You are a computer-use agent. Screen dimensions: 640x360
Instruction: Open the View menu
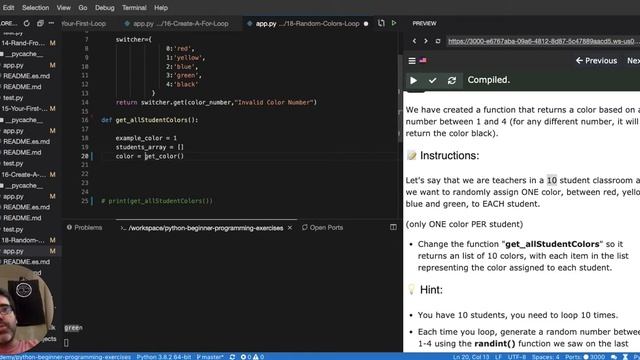[63, 8]
